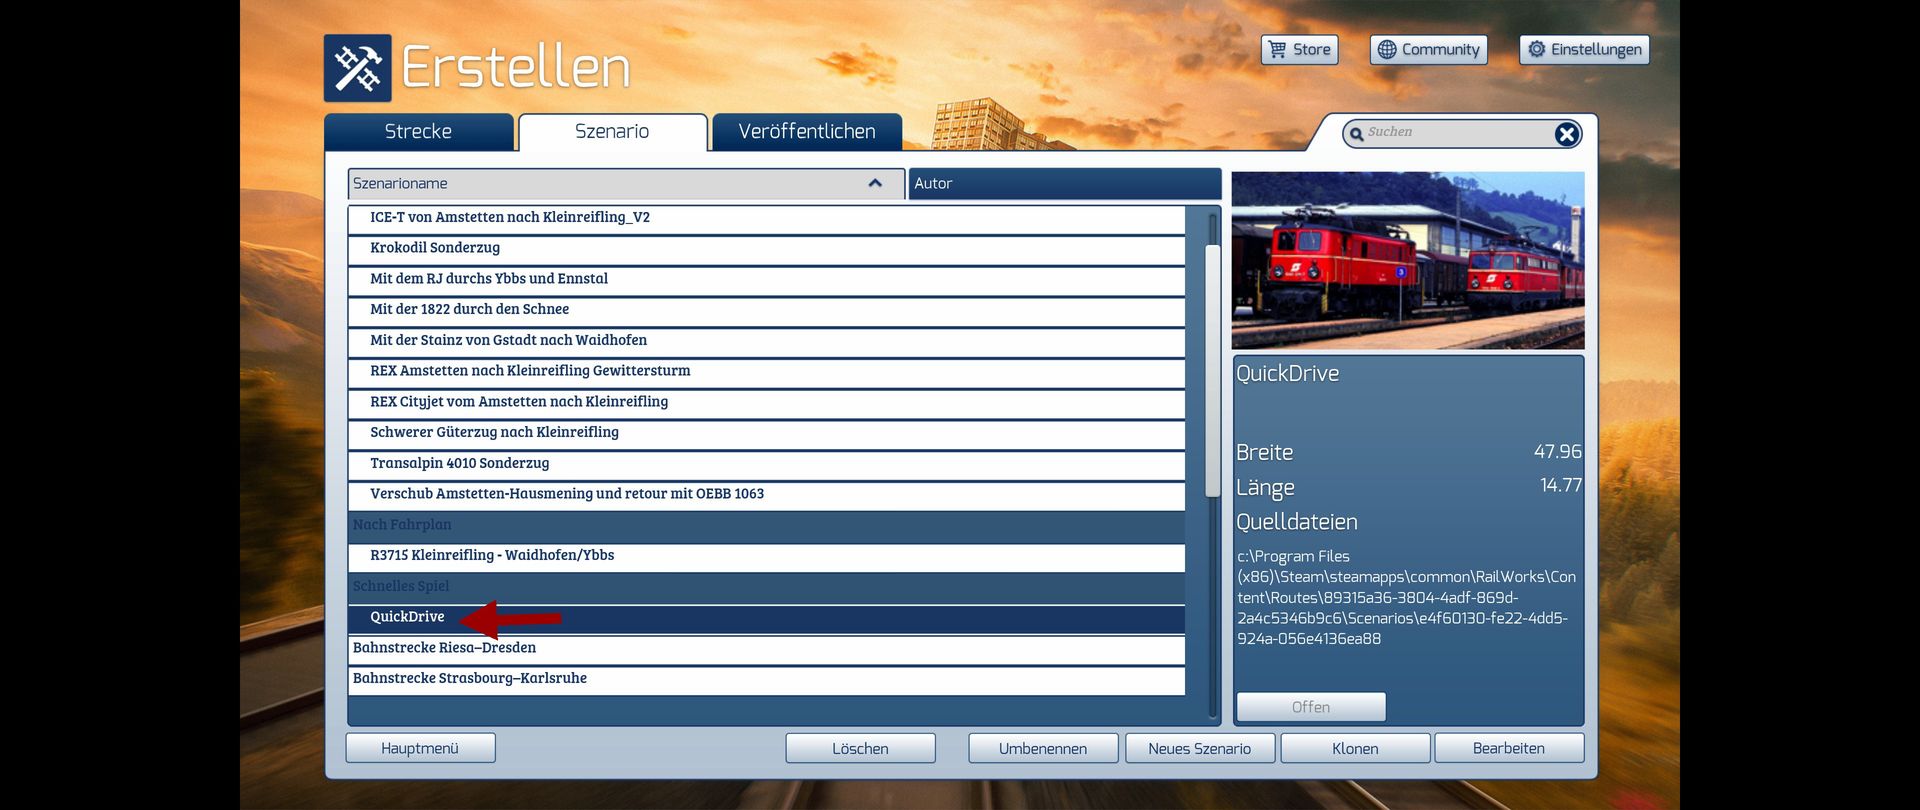This screenshot has width=1920, height=810.
Task: Switch to the Veröffentlichen tab
Action: point(806,132)
